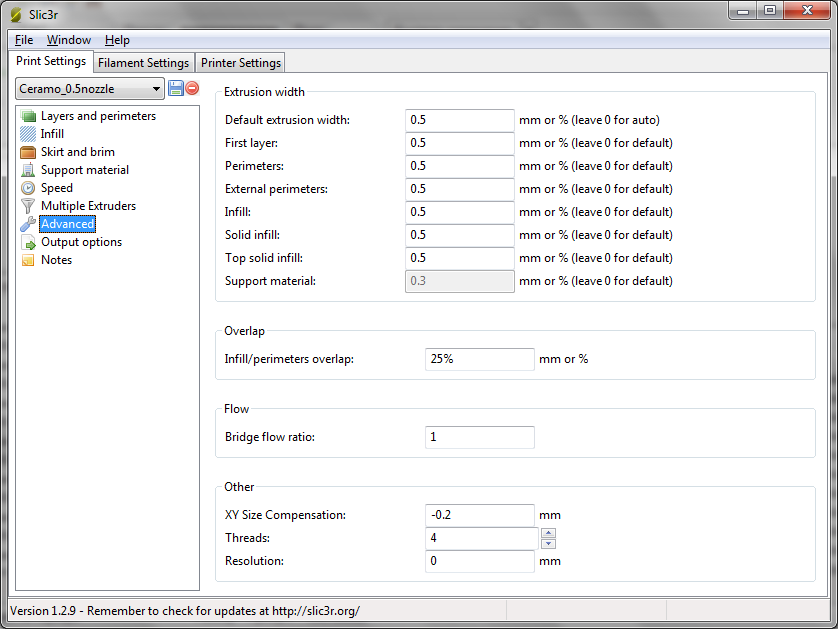The width and height of the screenshot is (838, 629).
Task: Click the Layers and perimeters icon
Action: [28, 116]
